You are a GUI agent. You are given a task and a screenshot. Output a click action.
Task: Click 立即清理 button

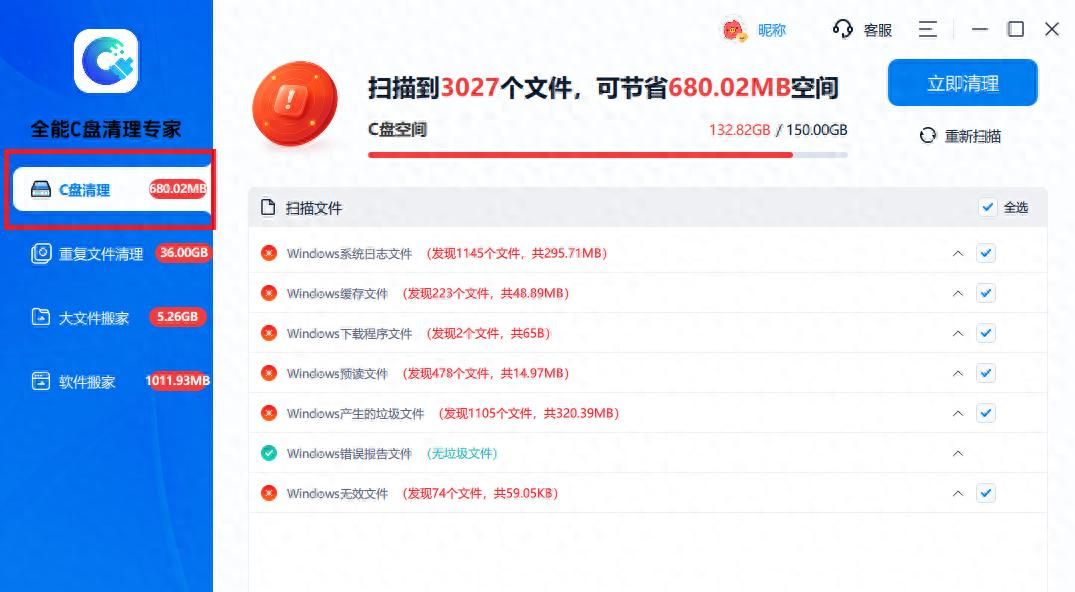point(963,83)
